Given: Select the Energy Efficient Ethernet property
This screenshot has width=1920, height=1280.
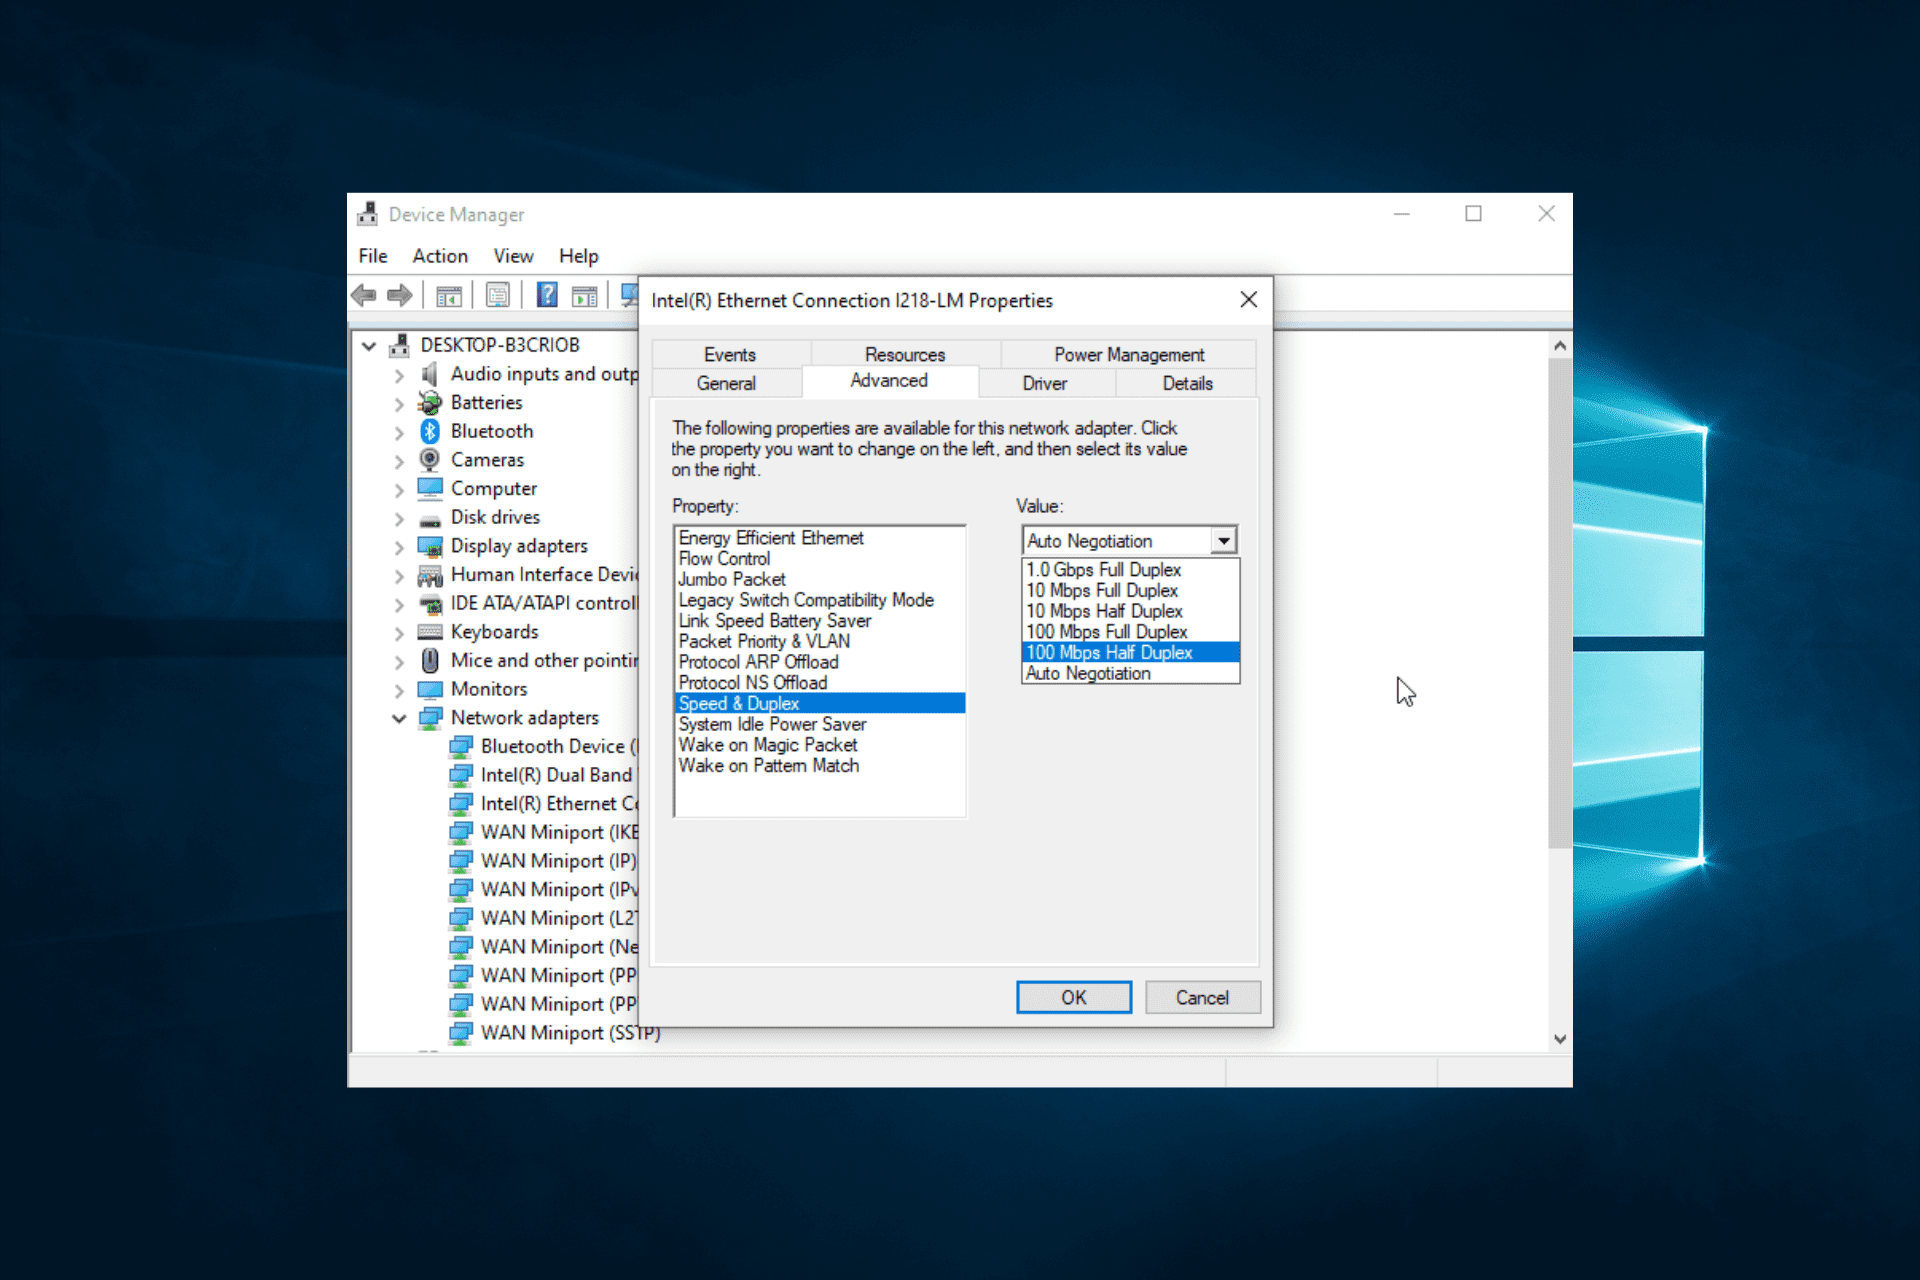Looking at the screenshot, I should coord(820,538).
